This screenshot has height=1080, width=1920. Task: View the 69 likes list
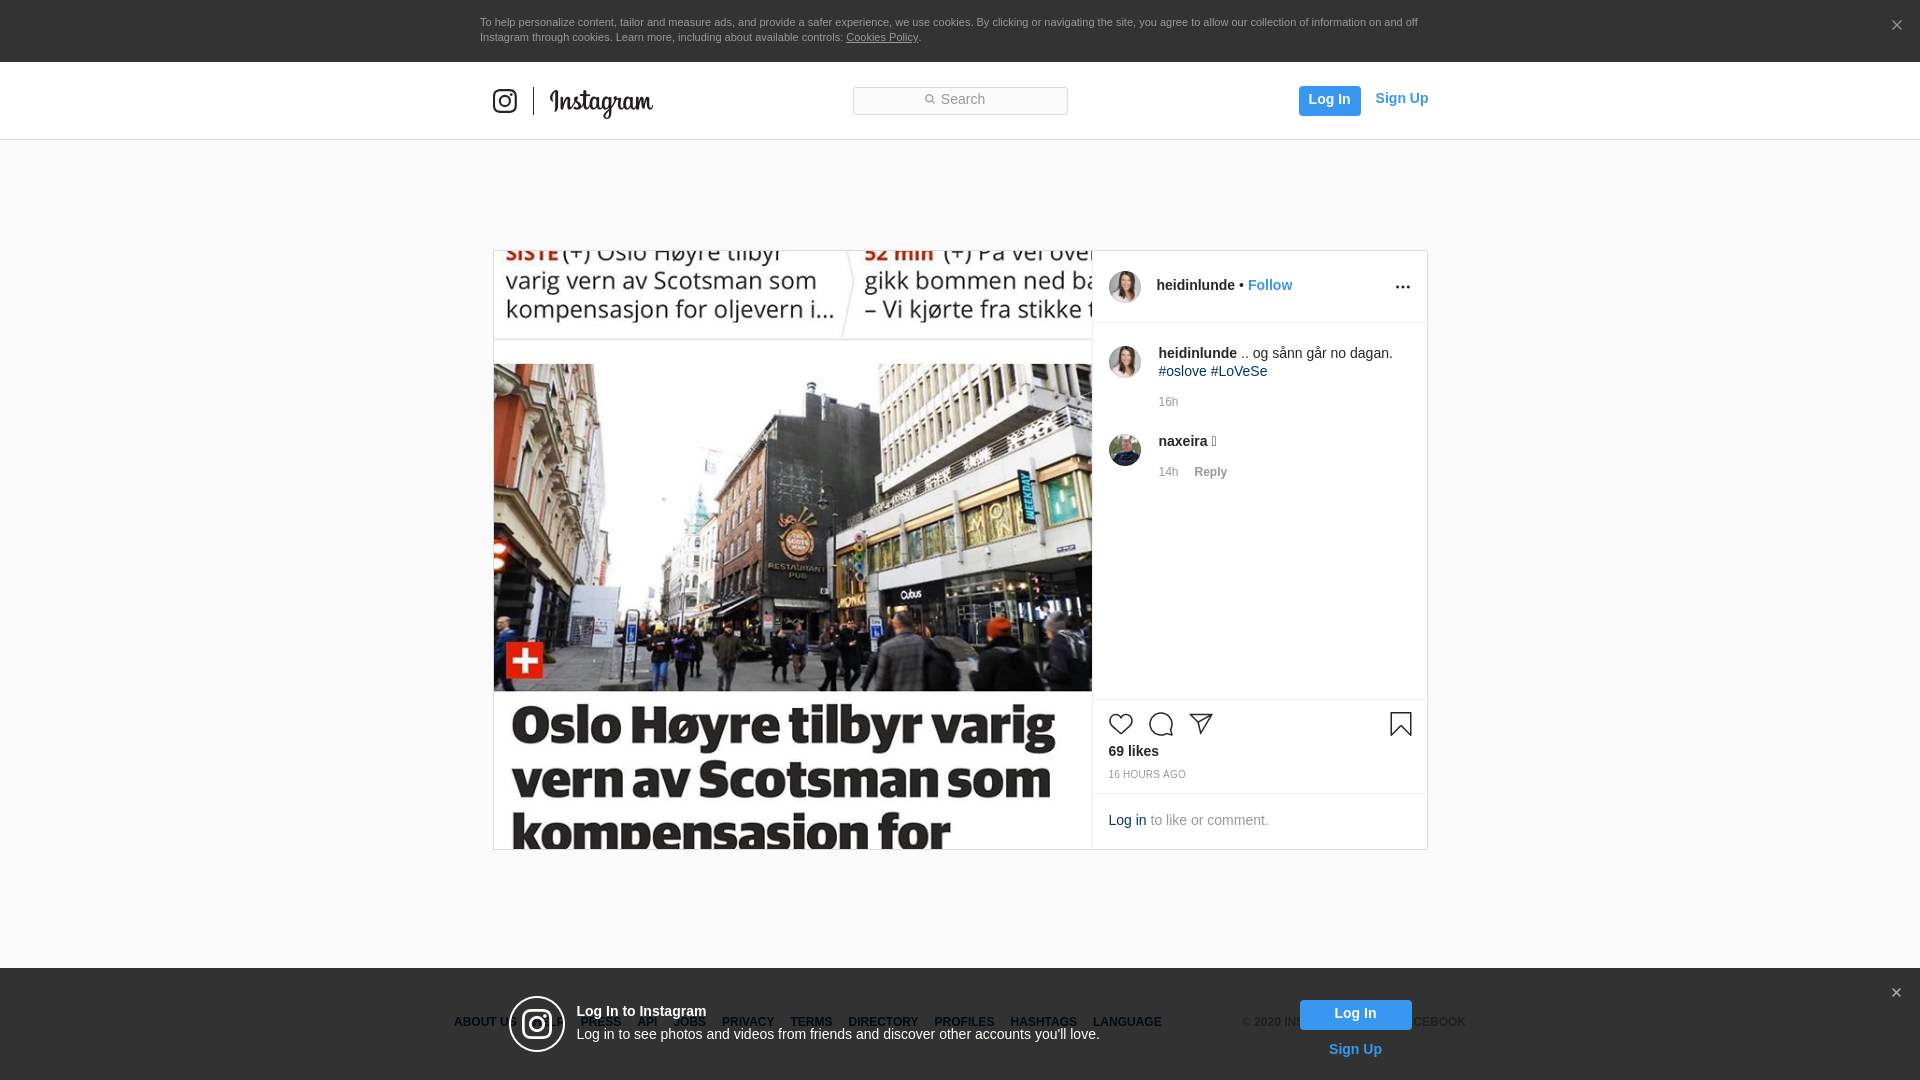pos(1133,751)
